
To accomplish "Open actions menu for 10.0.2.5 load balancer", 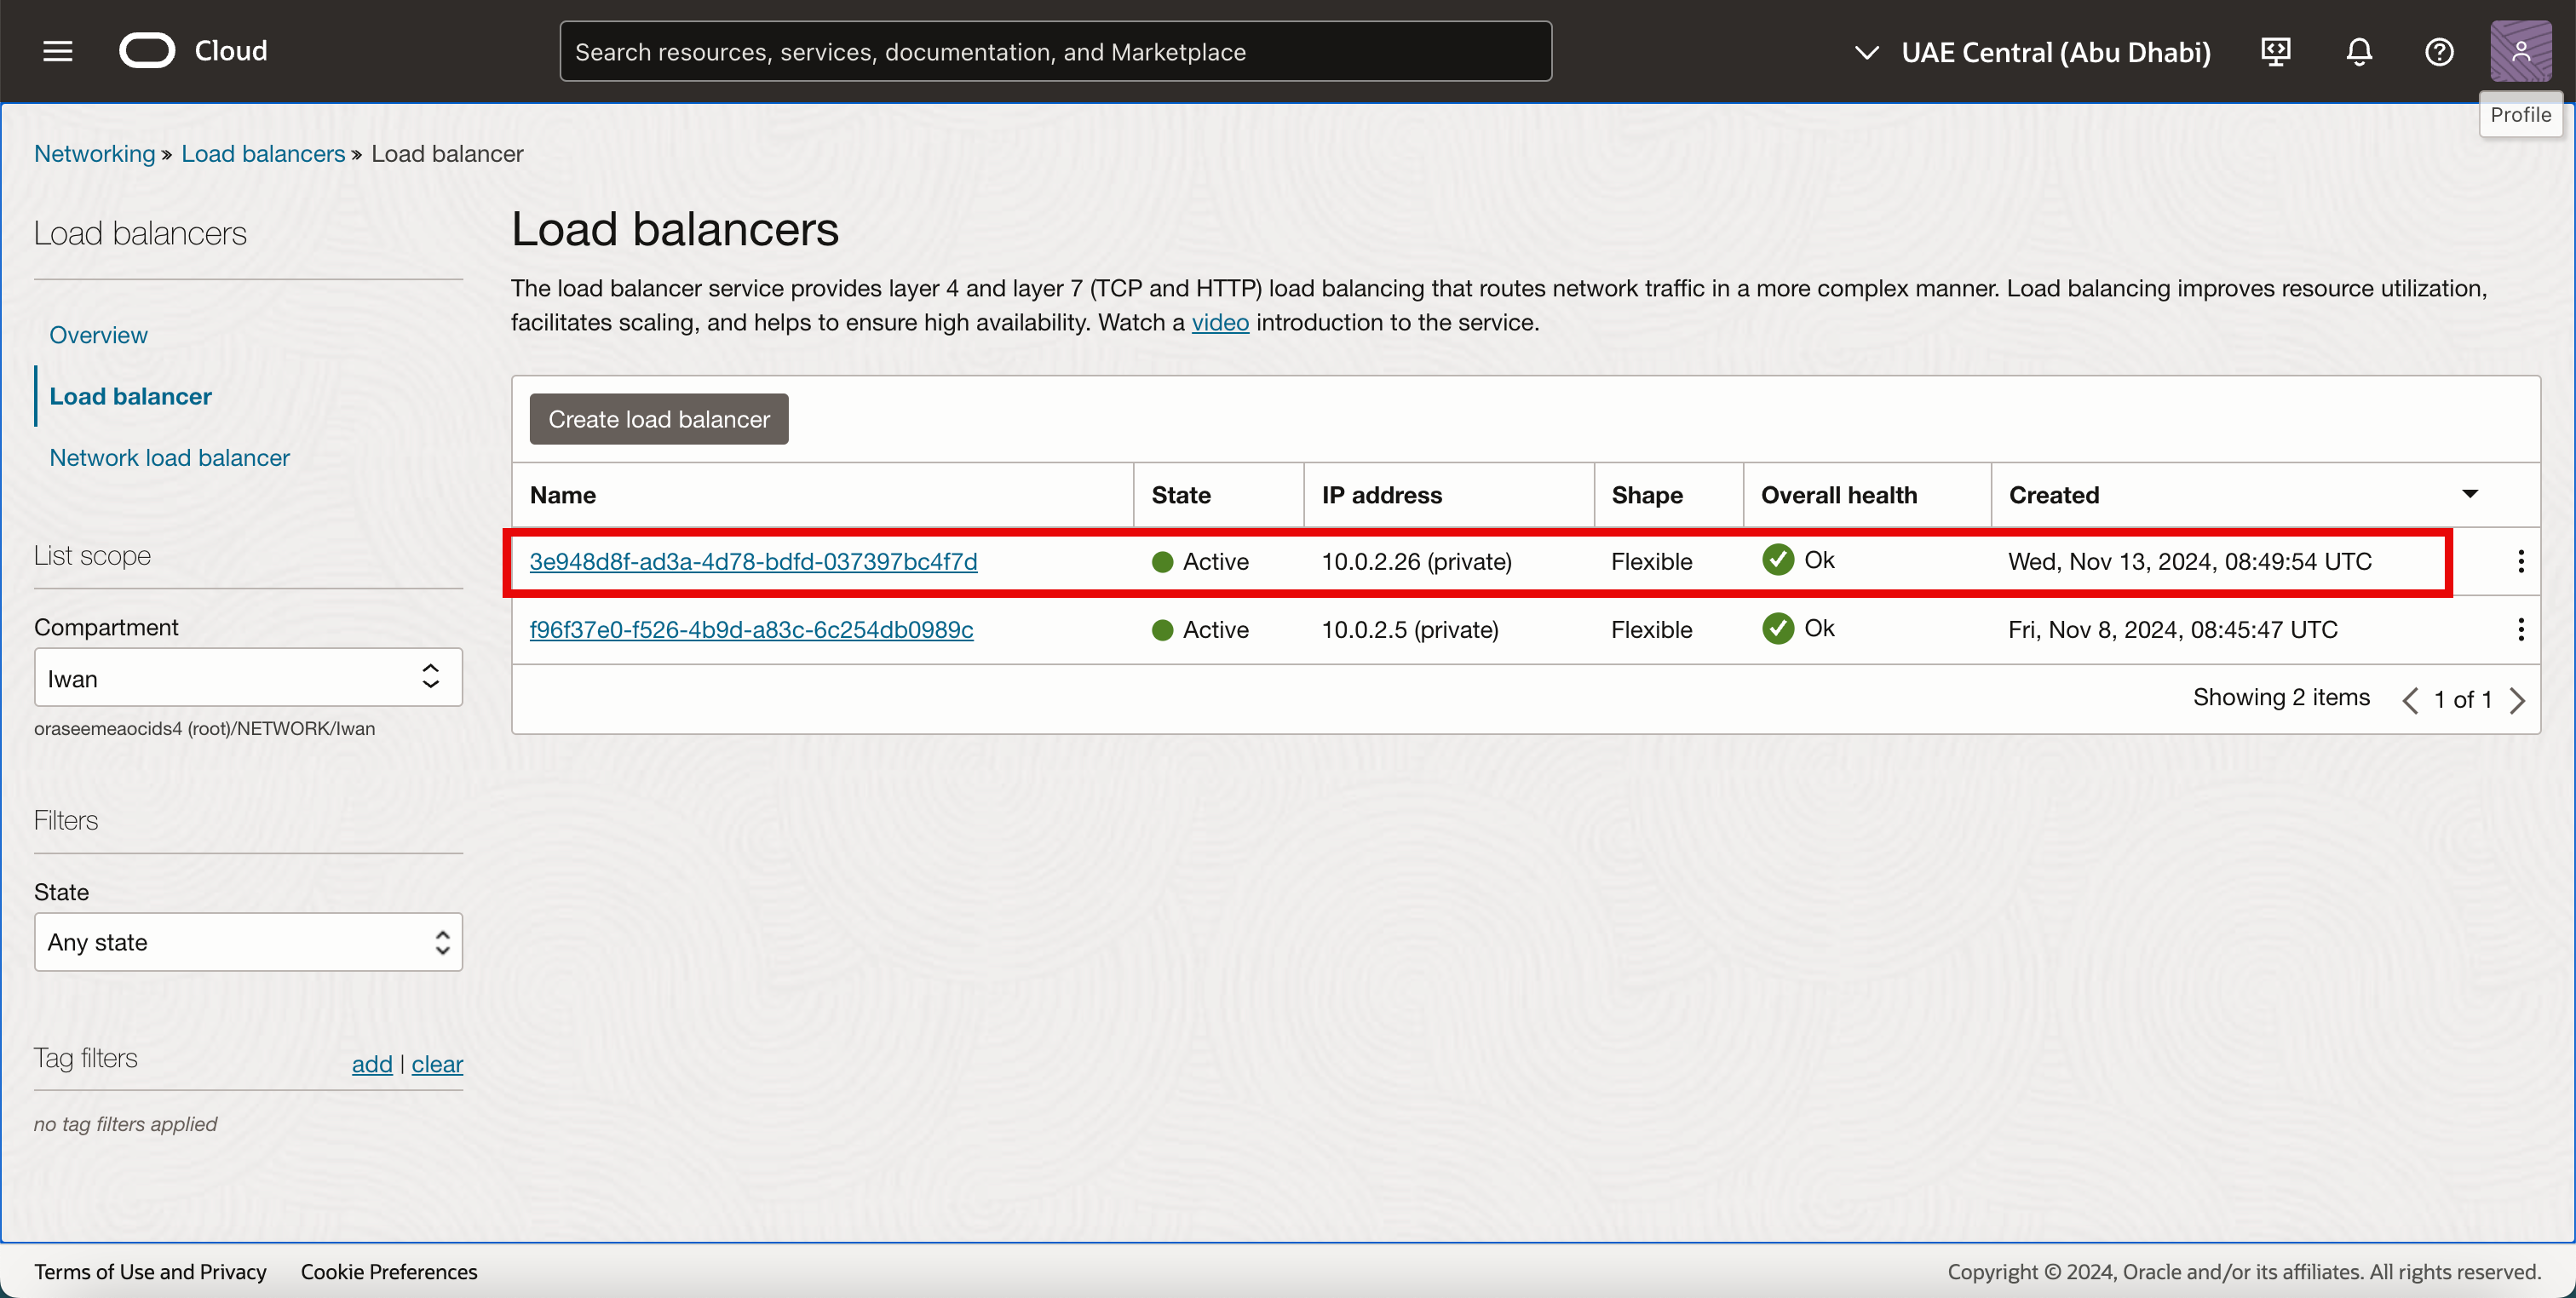I will [2520, 629].
